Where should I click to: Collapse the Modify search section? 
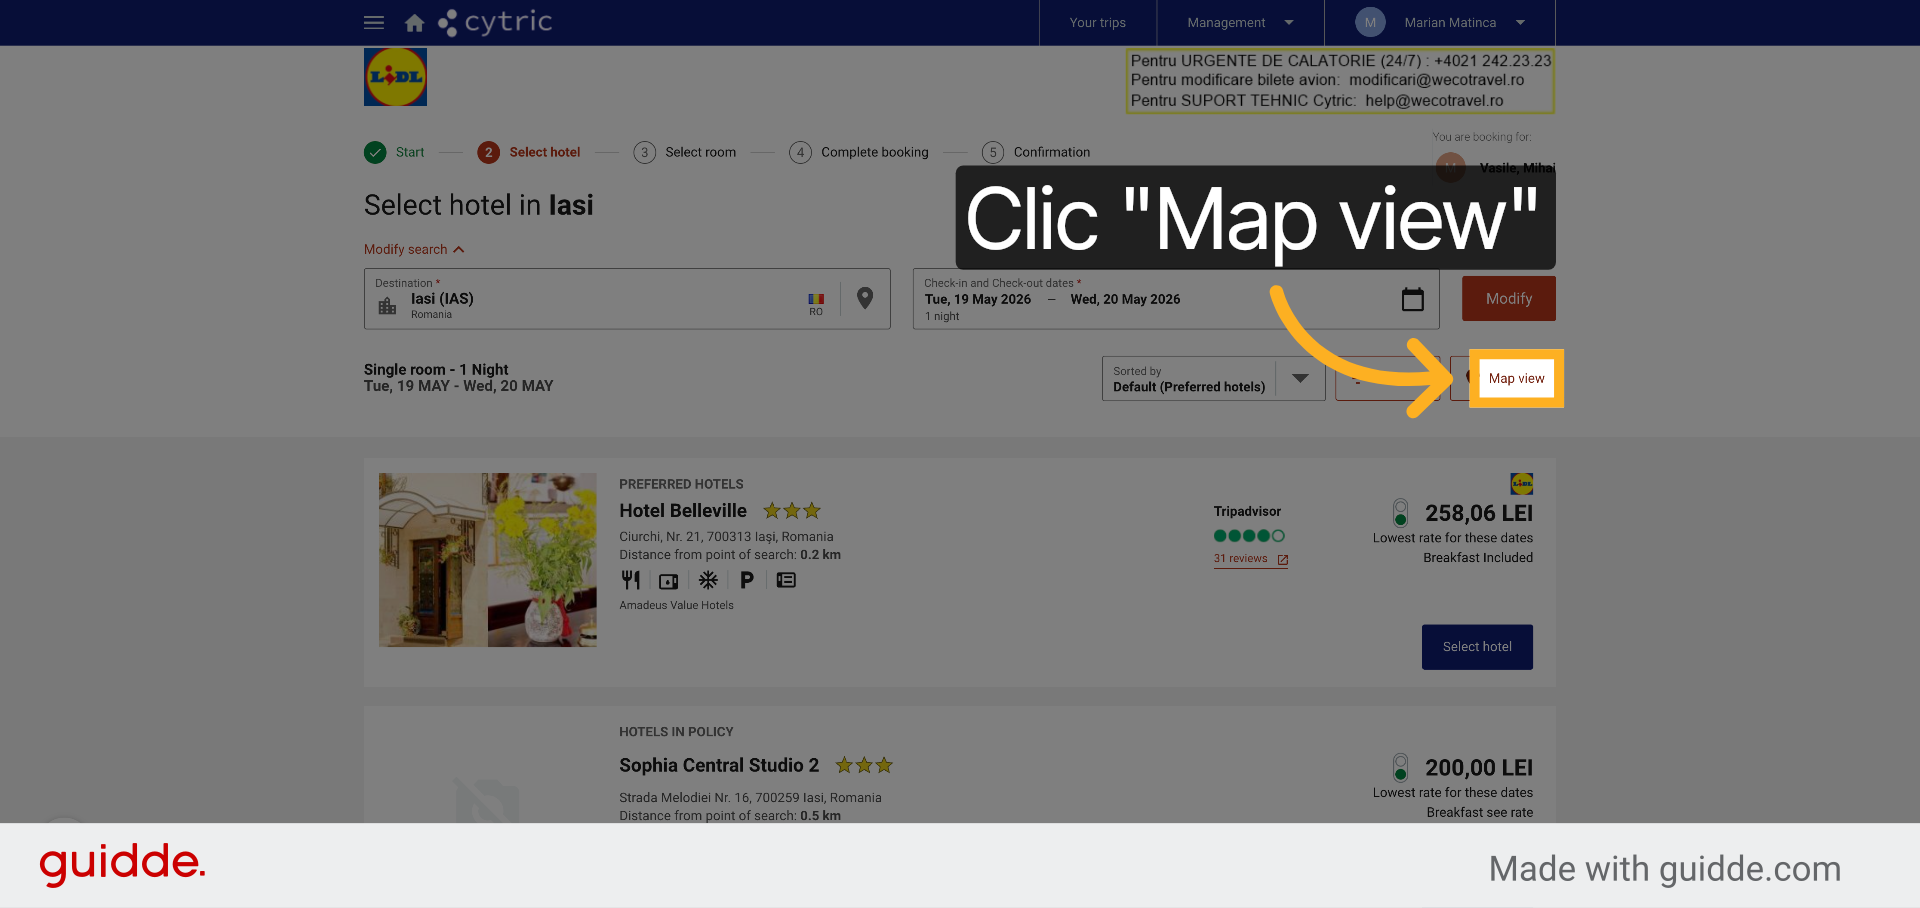(414, 249)
